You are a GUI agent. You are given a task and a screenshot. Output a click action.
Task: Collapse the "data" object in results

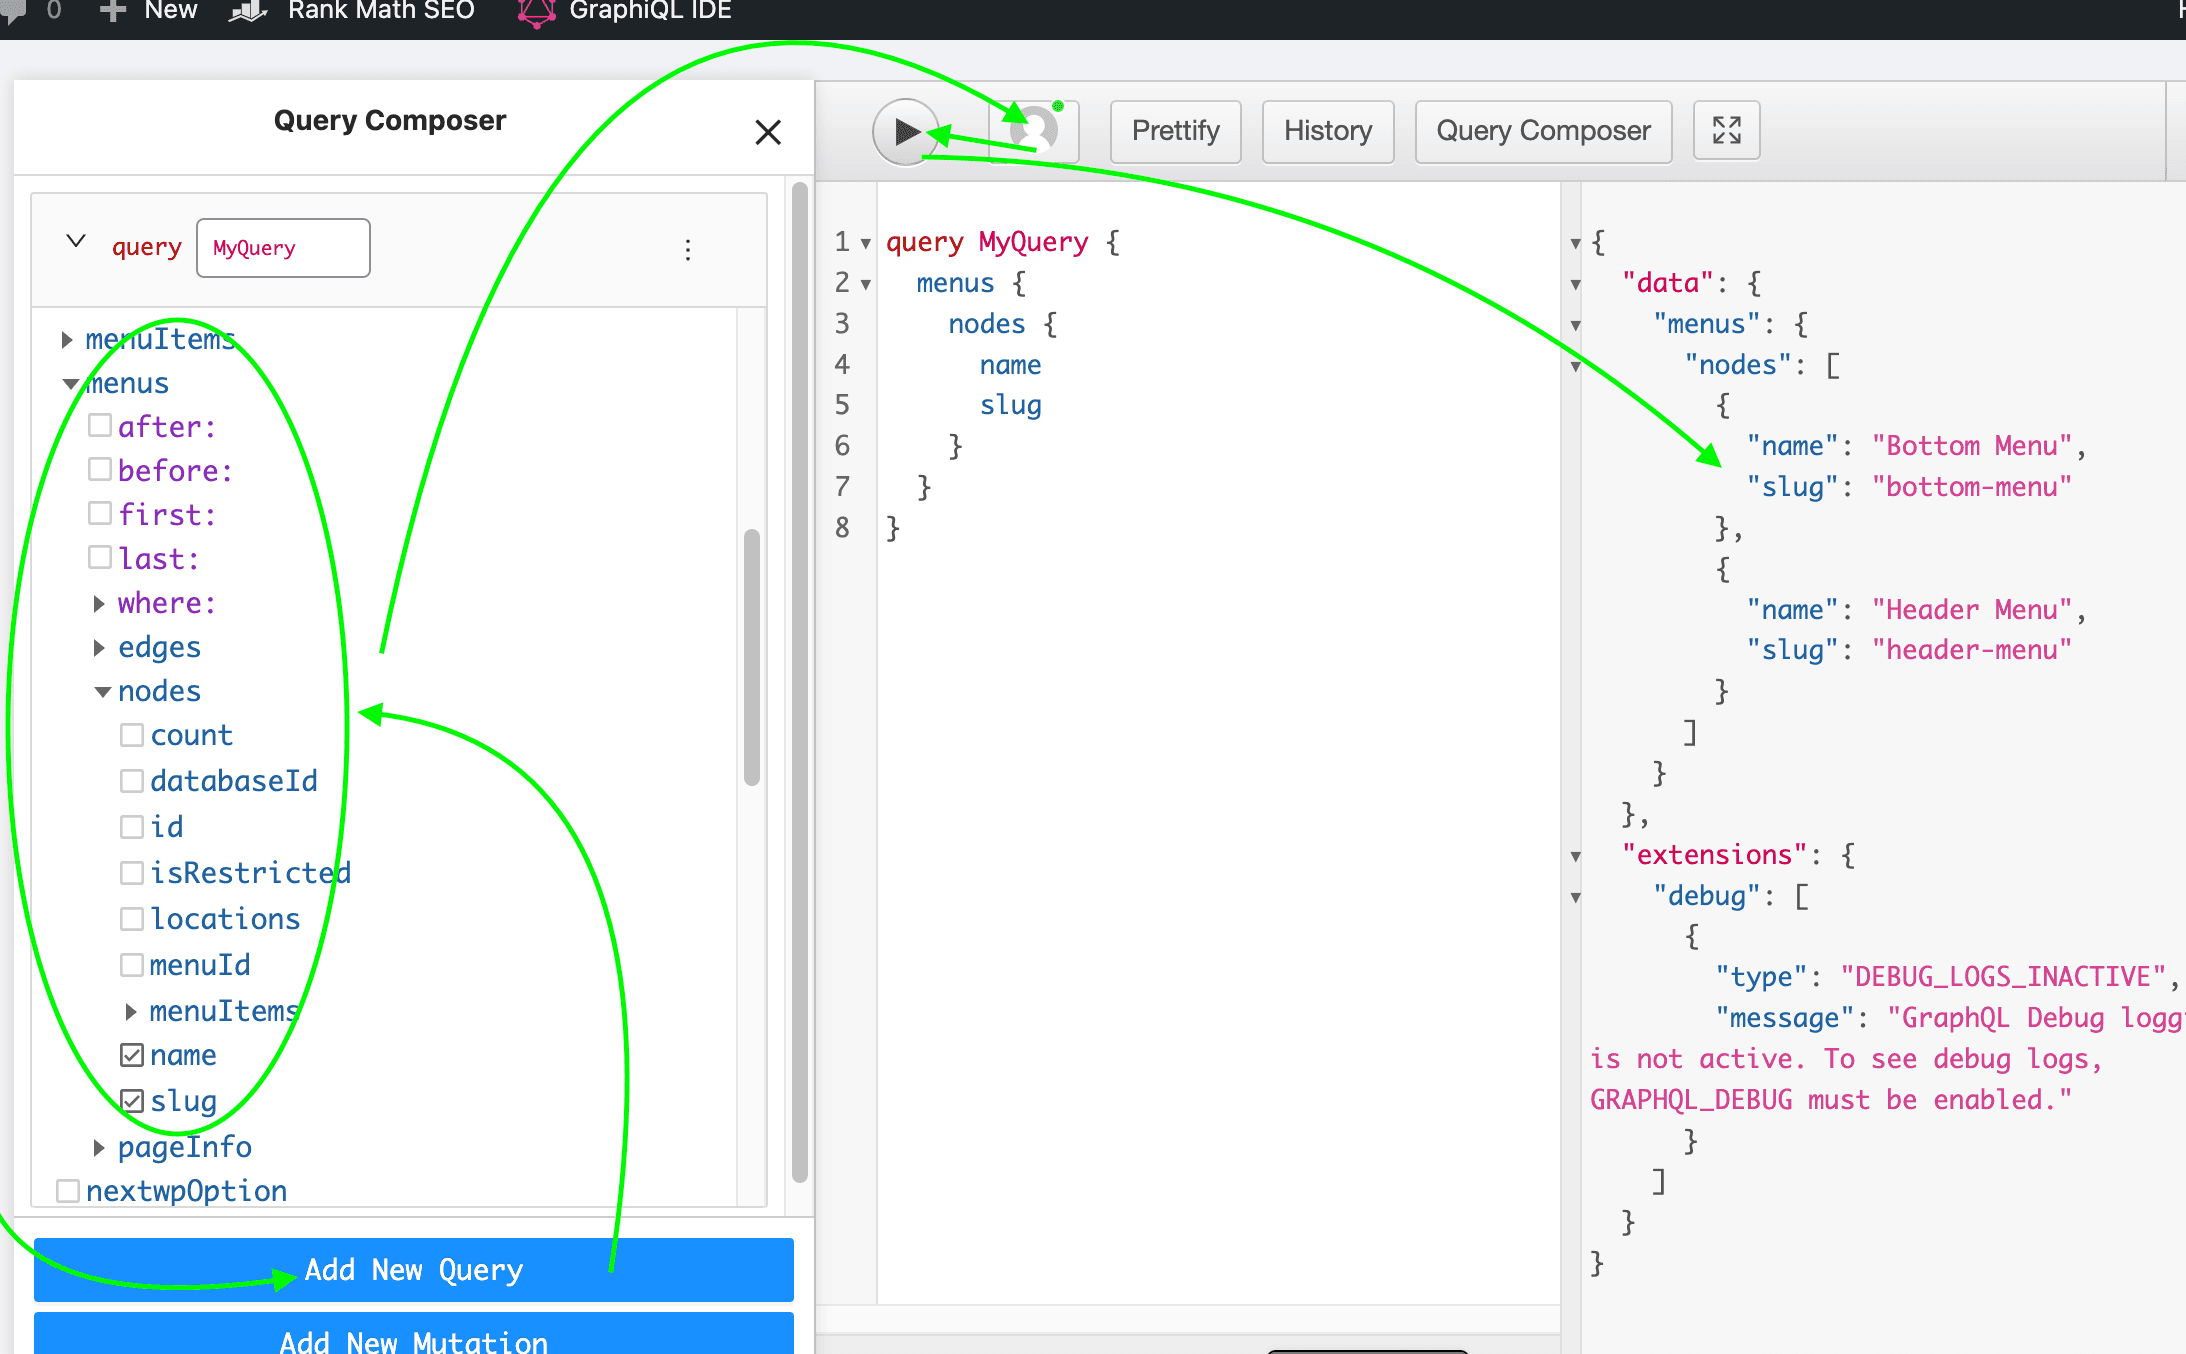1576,284
